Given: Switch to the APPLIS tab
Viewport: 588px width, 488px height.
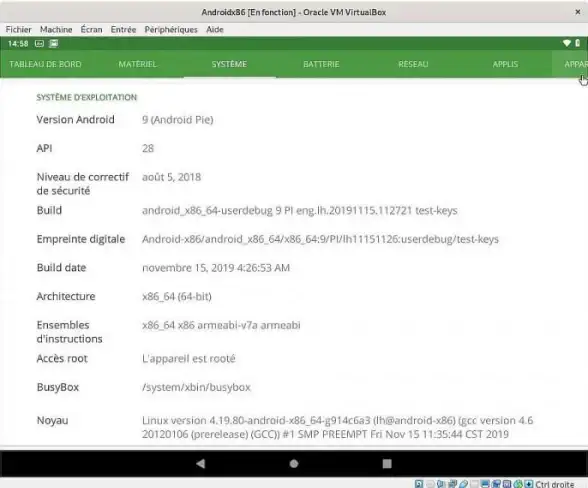Looking at the screenshot, I should (506, 65).
